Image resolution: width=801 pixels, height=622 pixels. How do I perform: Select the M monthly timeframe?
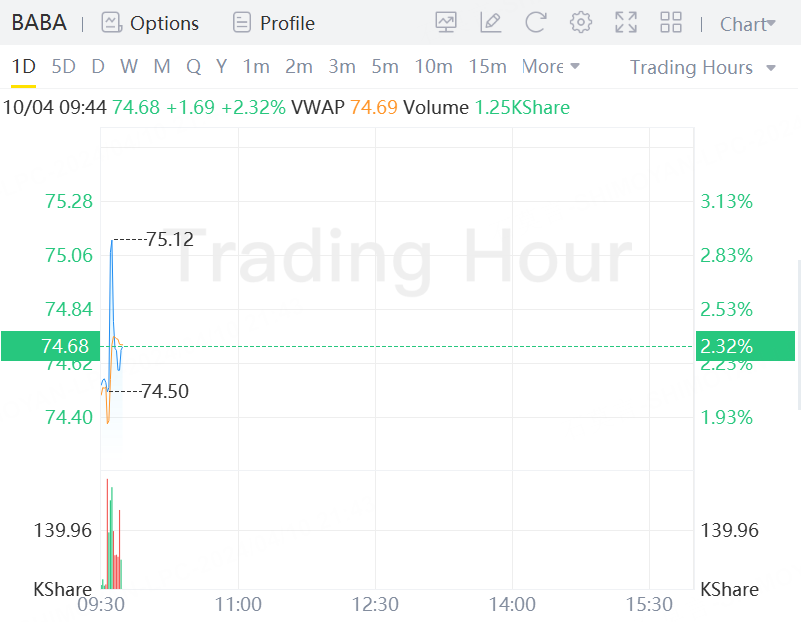[162, 66]
